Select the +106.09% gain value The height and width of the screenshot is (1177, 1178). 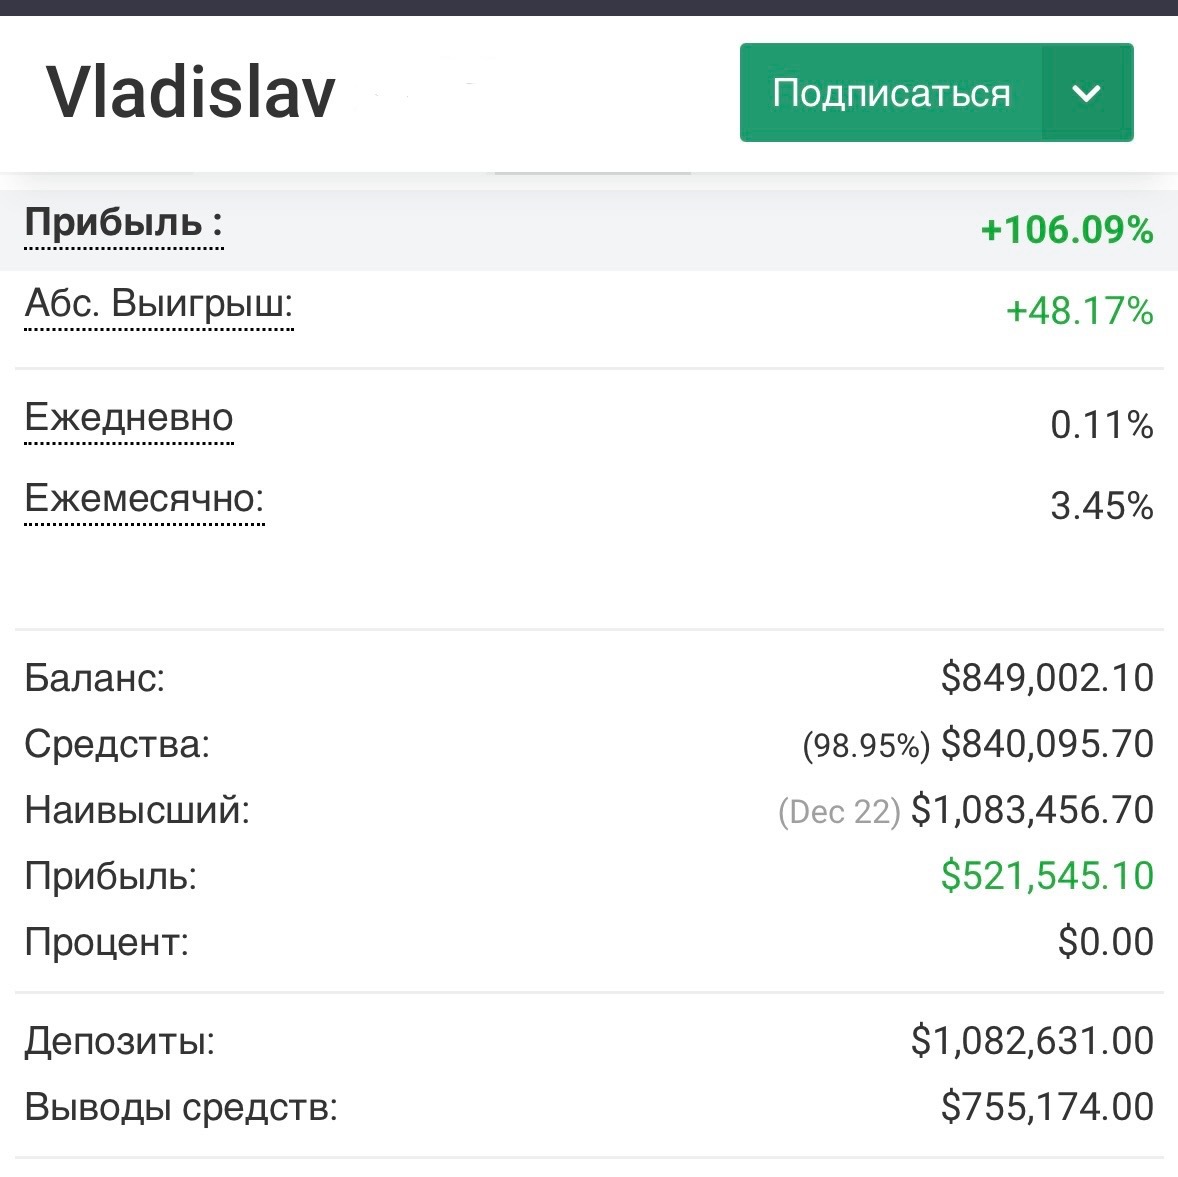point(1067,230)
